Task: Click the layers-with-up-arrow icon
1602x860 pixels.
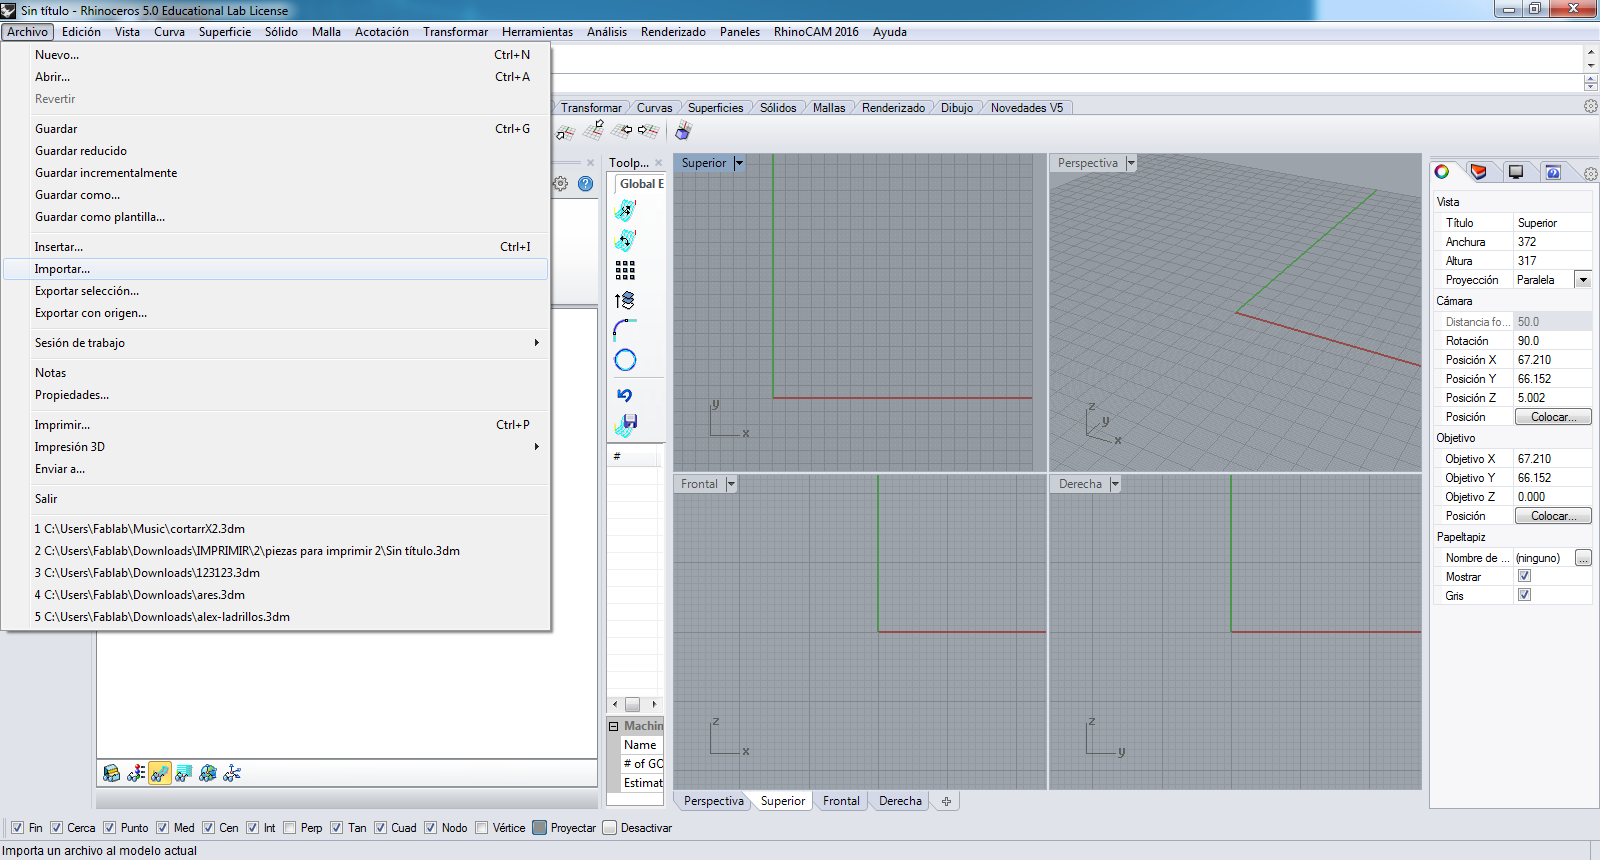Action: (625, 300)
